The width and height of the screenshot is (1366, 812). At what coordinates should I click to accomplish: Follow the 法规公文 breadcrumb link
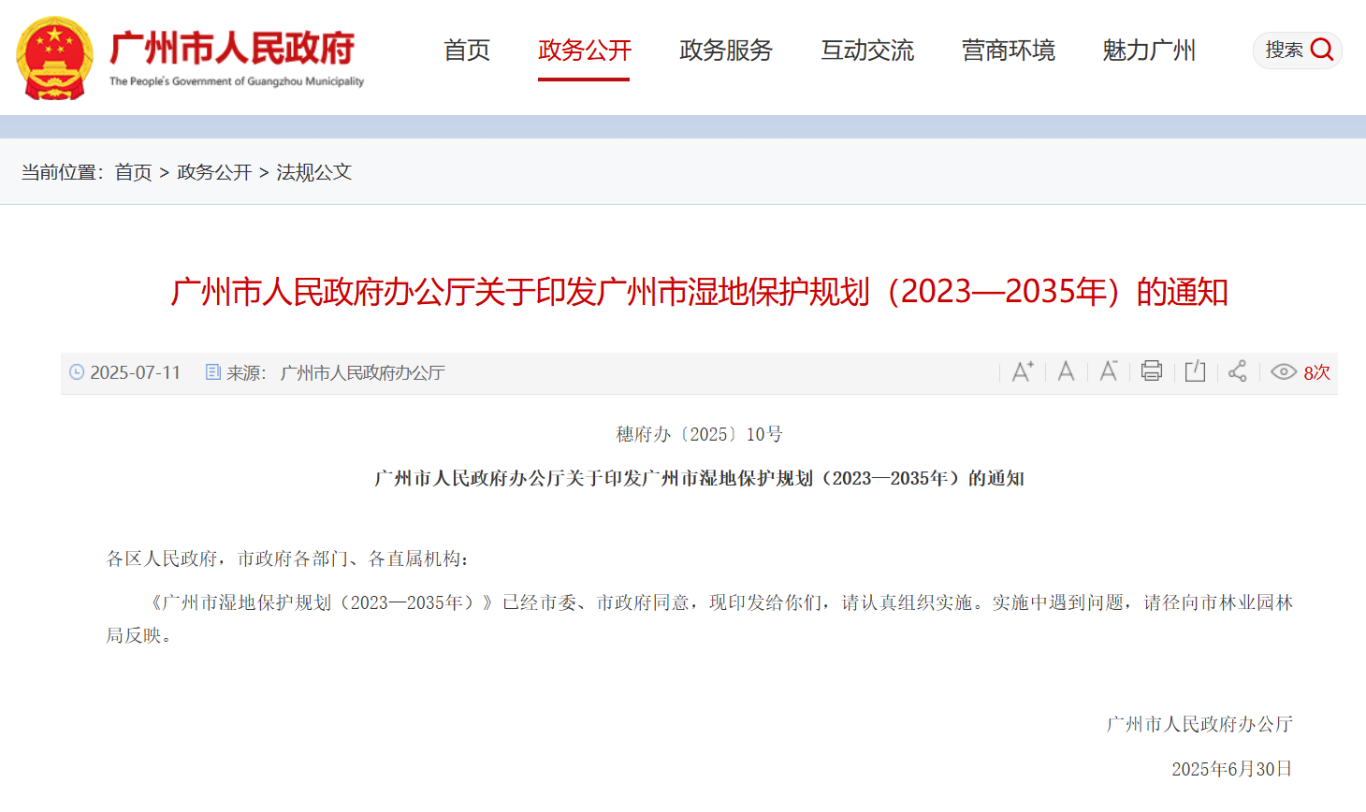pyautogui.click(x=314, y=172)
